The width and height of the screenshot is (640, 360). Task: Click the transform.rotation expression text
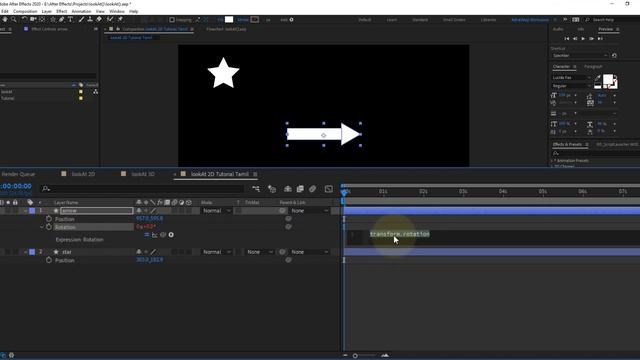coord(400,234)
